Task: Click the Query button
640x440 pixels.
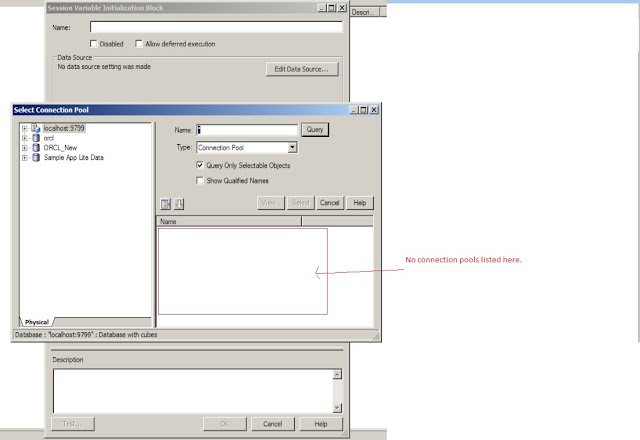Action: [315, 129]
